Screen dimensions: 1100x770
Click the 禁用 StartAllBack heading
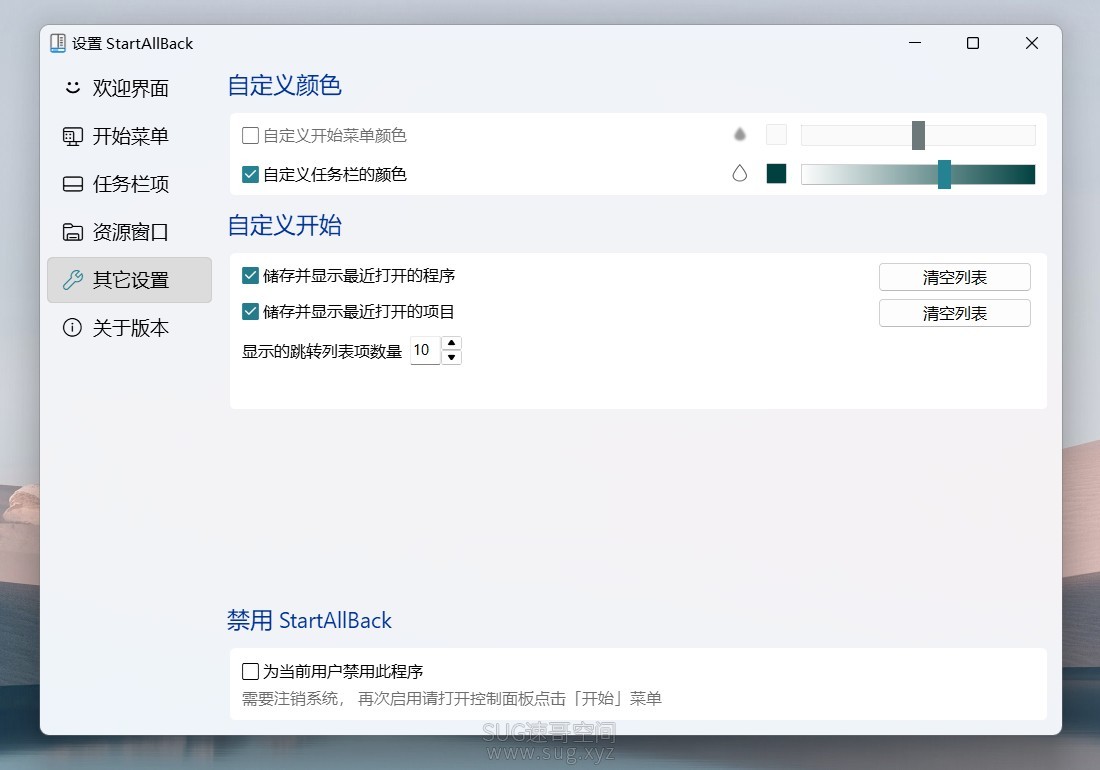click(x=309, y=621)
